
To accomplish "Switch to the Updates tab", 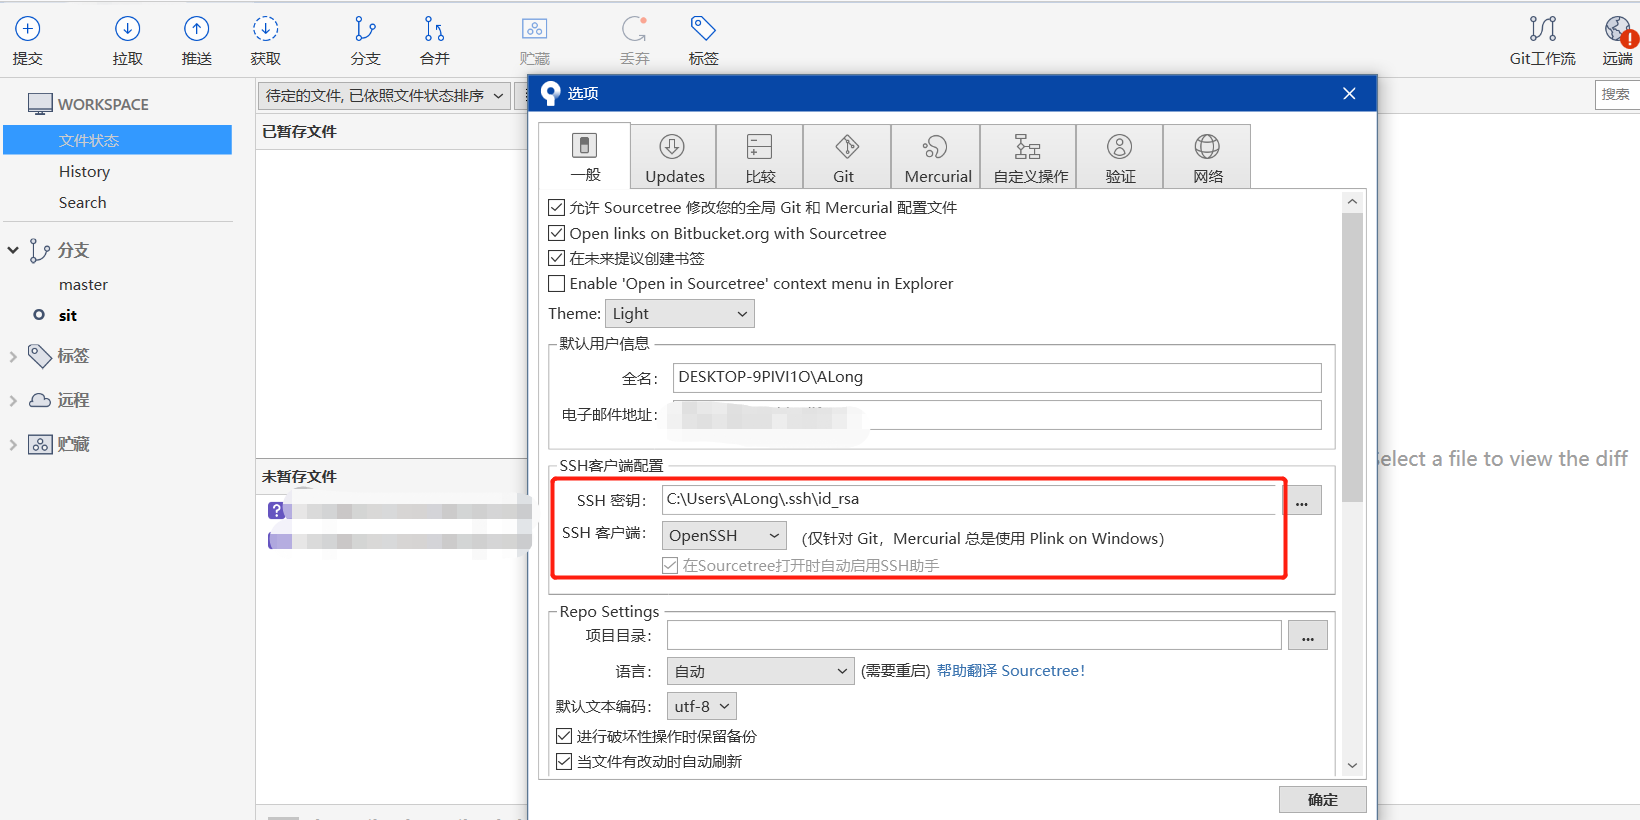I will [674, 157].
